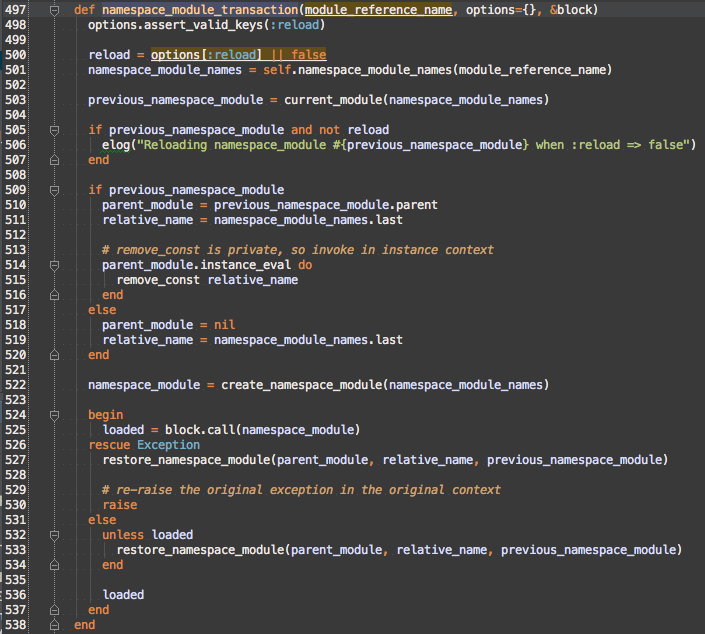
Task: Click current_module call on line 503
Action: pyautogui.click(x=333, y=100)
